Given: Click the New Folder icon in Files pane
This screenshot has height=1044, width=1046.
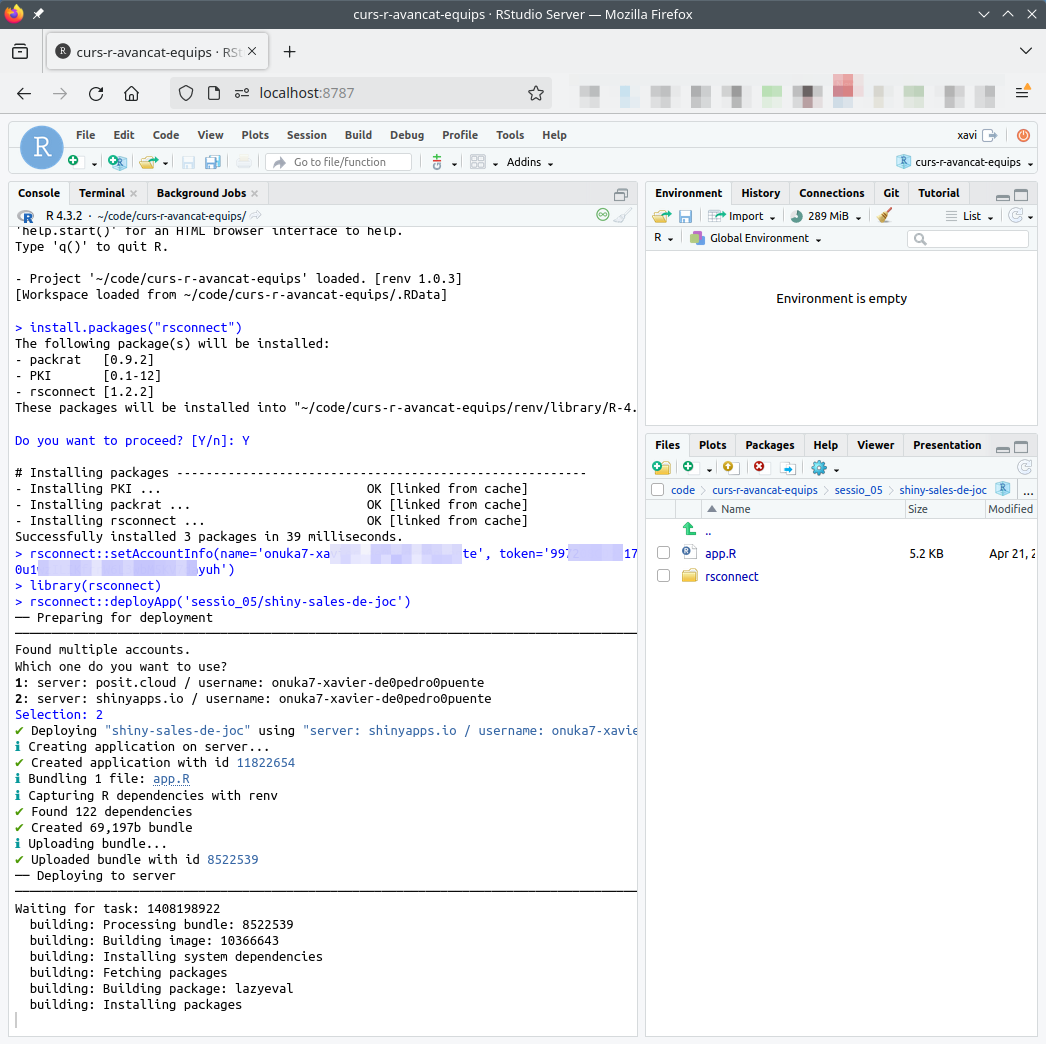Looking at the screenshot, I should (x=661, y=467).
